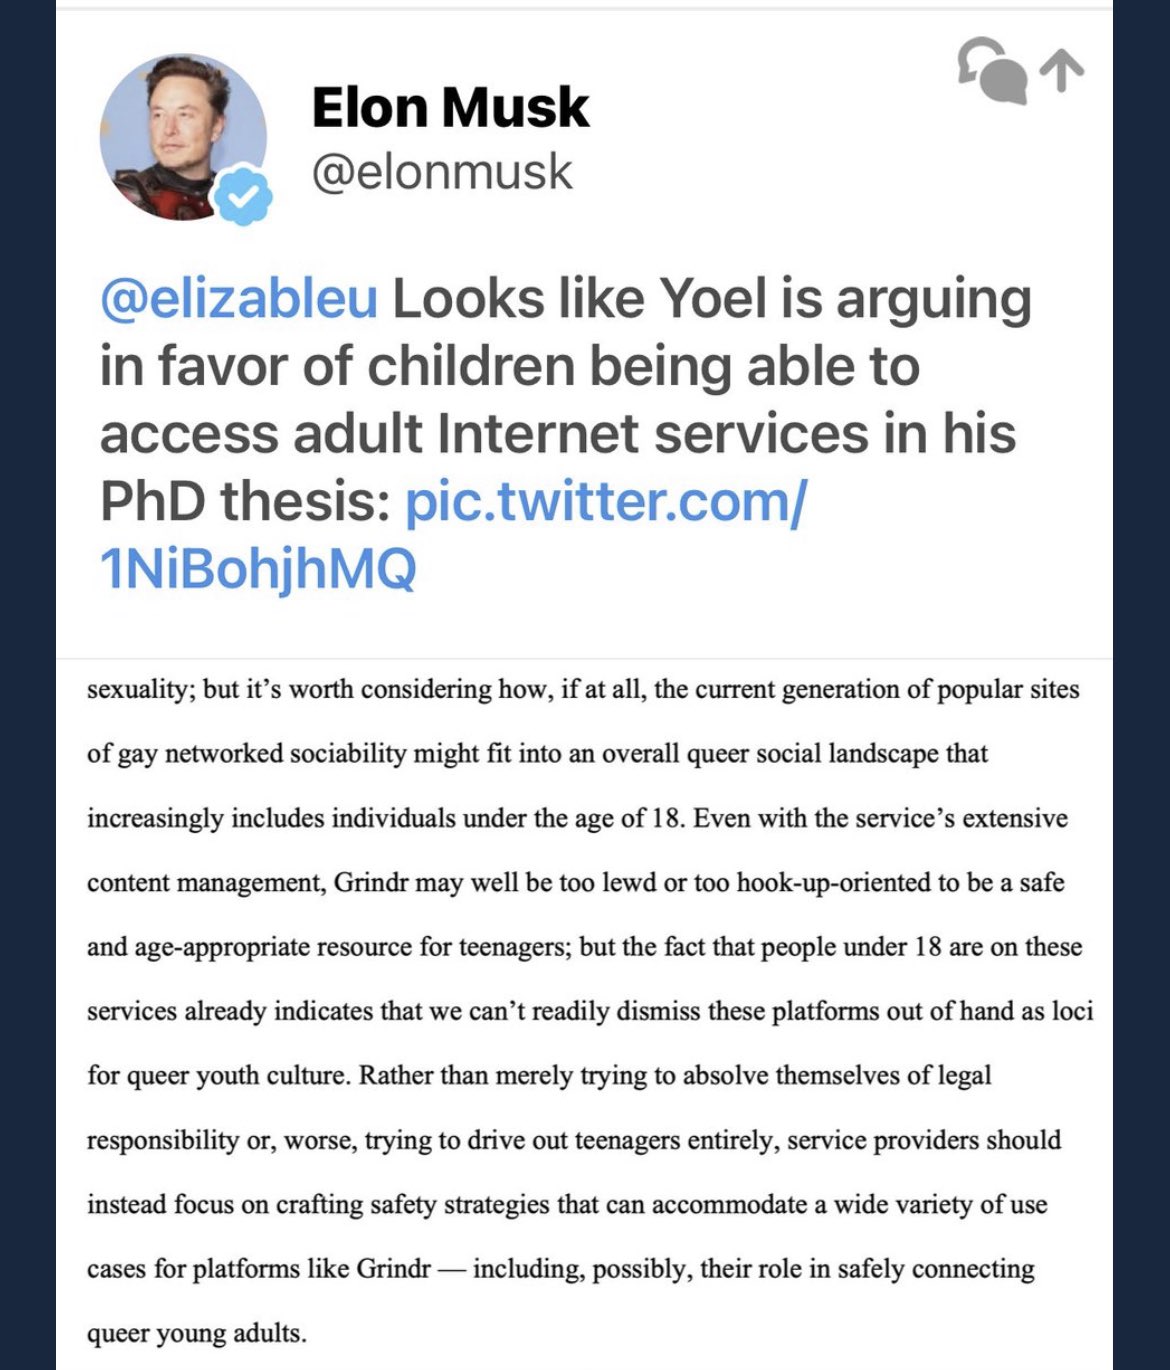The width and height of the screenshot is (1170, 1370).
Task: Click the thesis line beginning "sexuality;"
Action: pos(583,690)
